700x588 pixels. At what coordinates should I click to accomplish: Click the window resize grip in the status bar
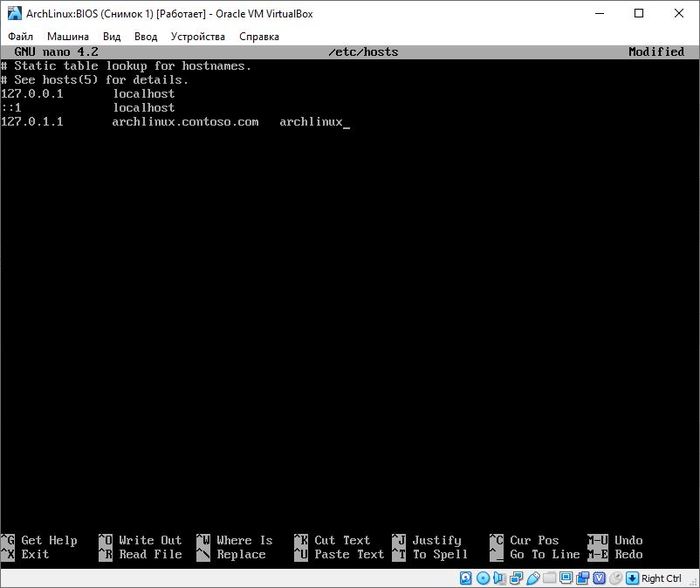(694, 582)
